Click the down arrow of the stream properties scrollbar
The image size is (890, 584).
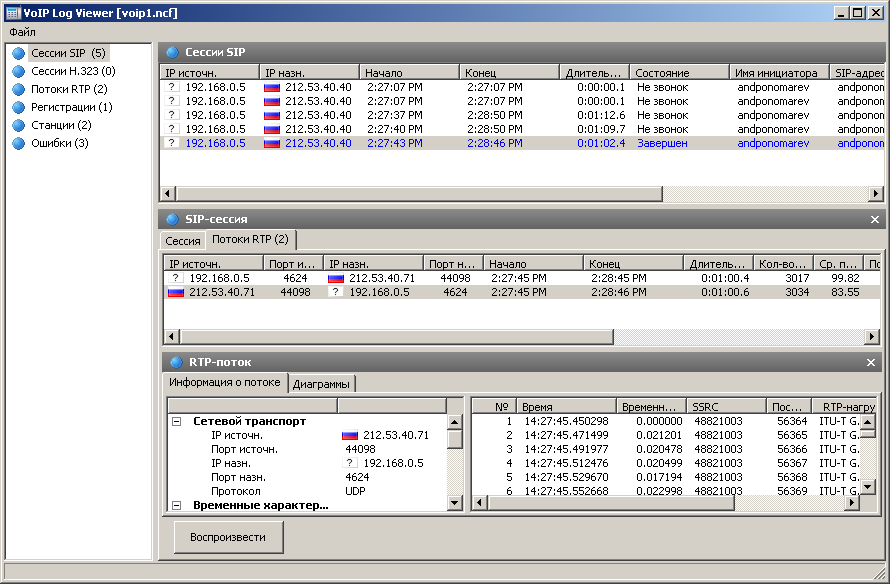point(455,502)
